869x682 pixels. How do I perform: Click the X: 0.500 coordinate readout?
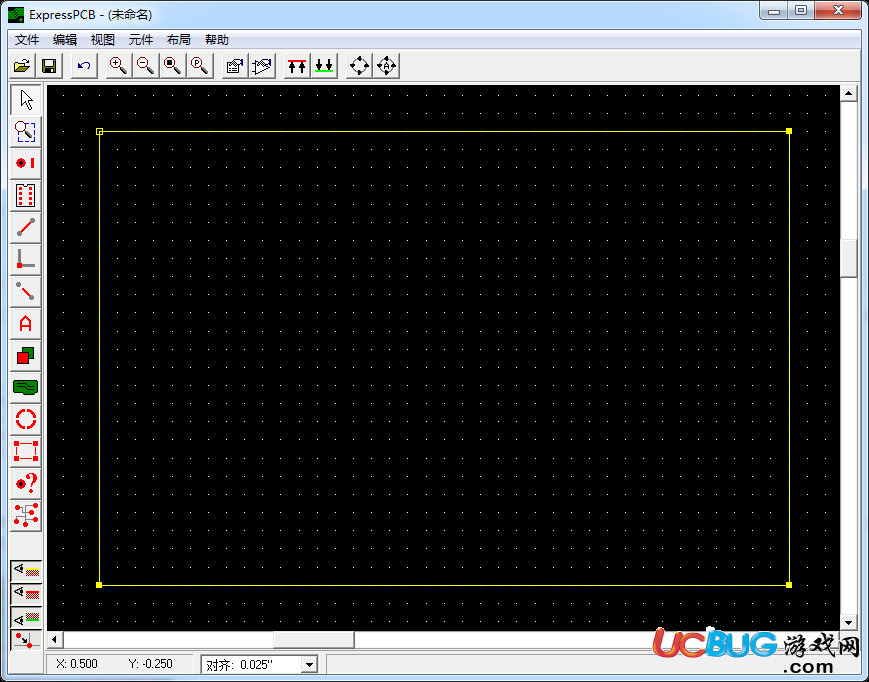tap(77, 664)
